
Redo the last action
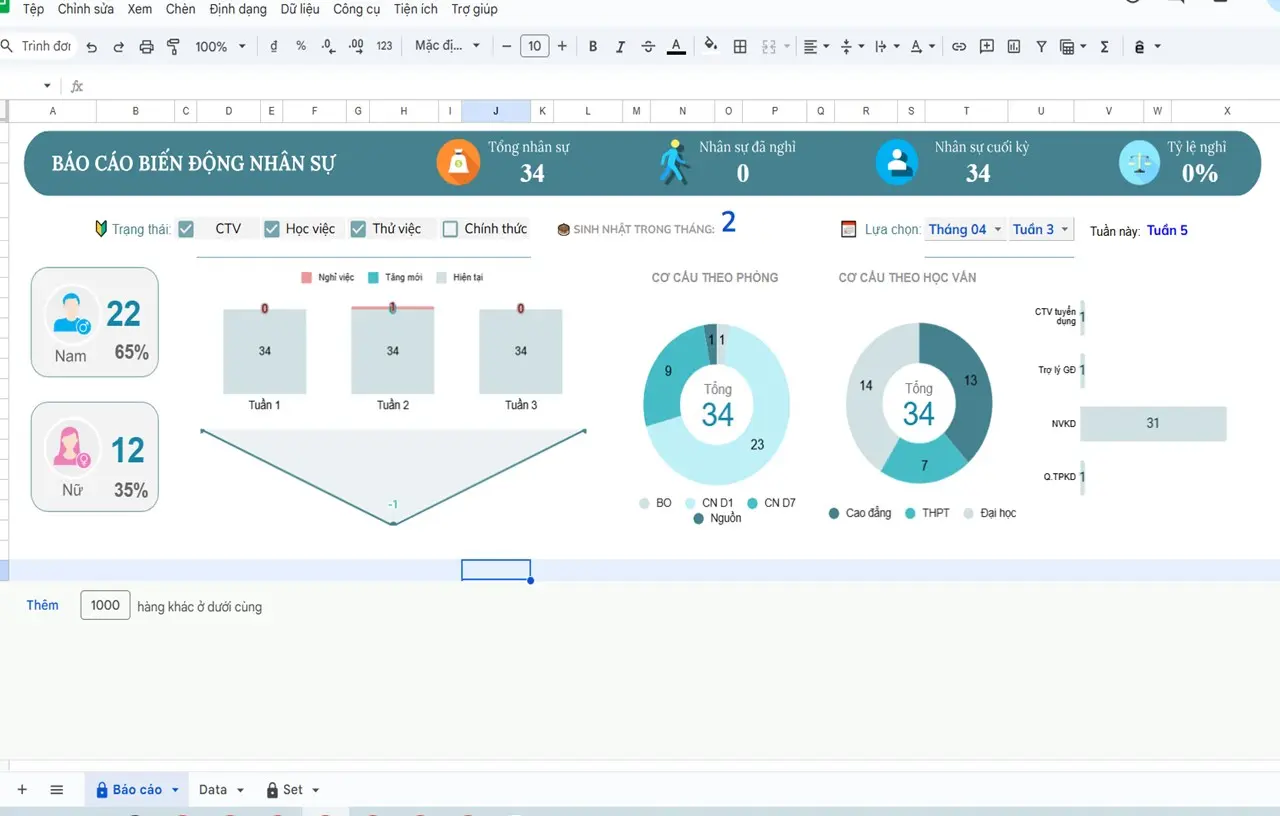(119, 46)
